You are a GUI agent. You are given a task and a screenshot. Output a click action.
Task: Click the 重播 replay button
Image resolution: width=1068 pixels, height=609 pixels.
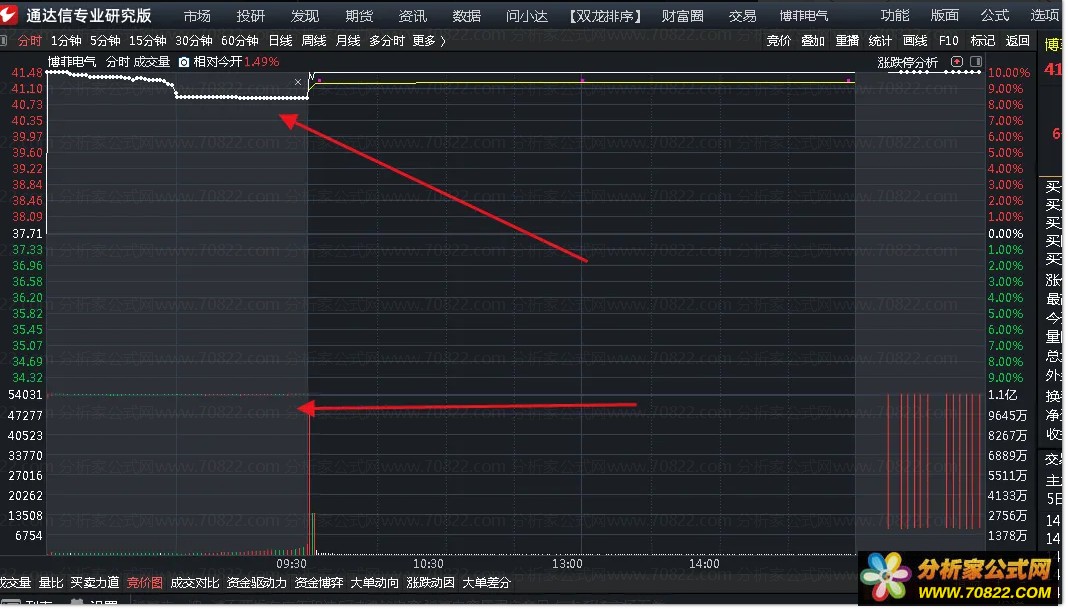click(847, 41)
